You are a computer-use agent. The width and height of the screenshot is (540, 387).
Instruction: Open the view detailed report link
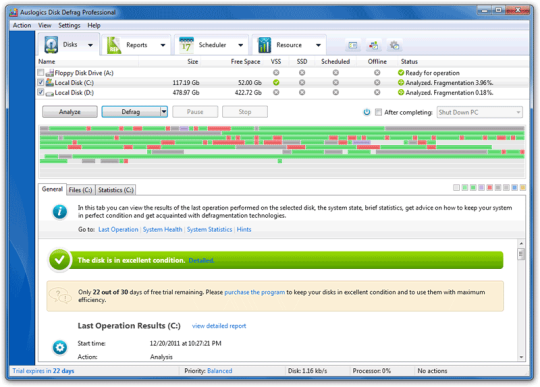(219, 326)
